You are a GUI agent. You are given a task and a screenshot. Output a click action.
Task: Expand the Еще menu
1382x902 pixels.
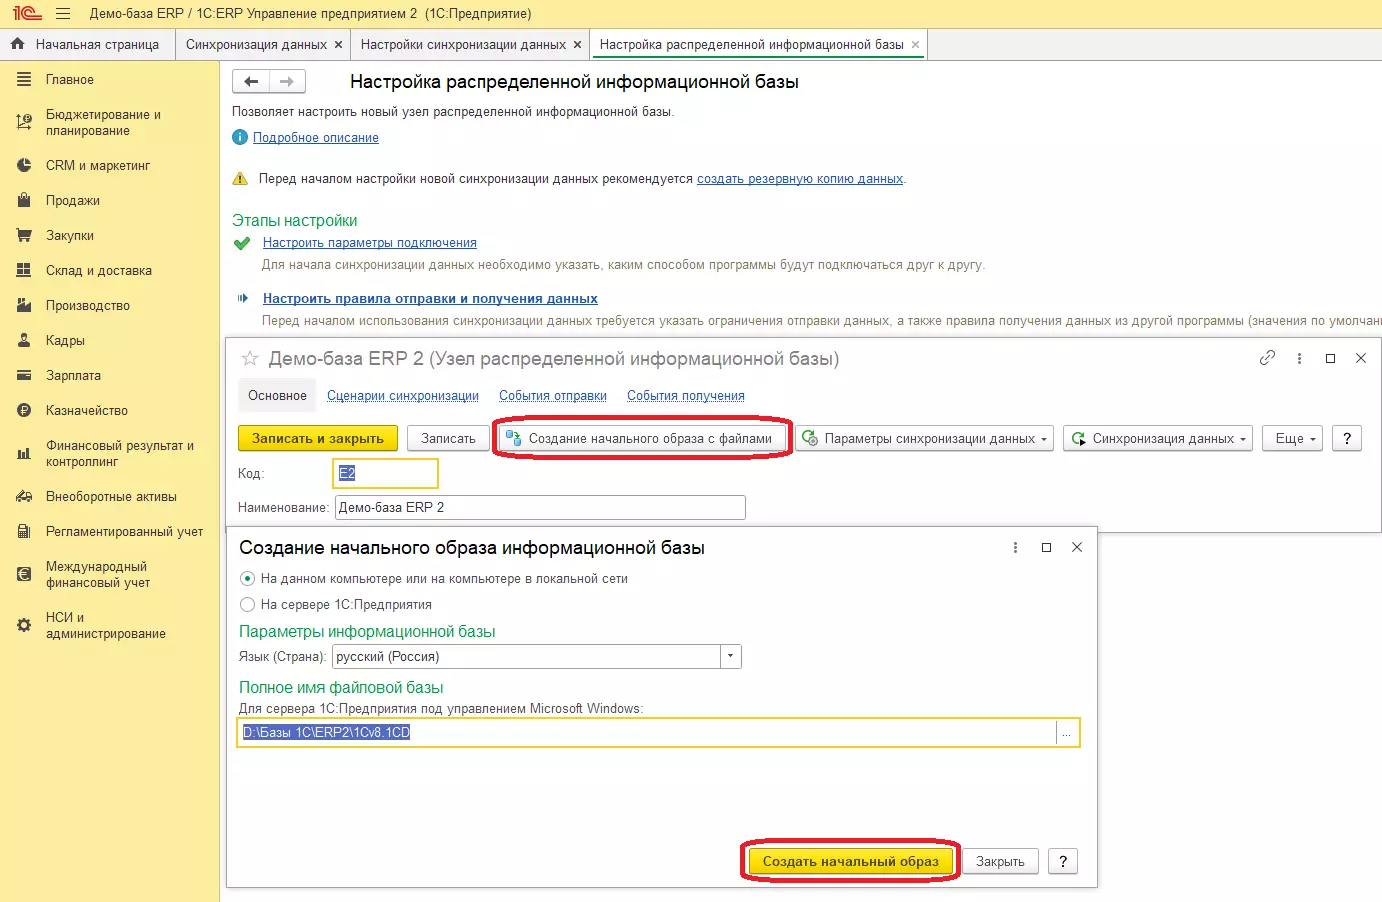tap(1293, 439)
